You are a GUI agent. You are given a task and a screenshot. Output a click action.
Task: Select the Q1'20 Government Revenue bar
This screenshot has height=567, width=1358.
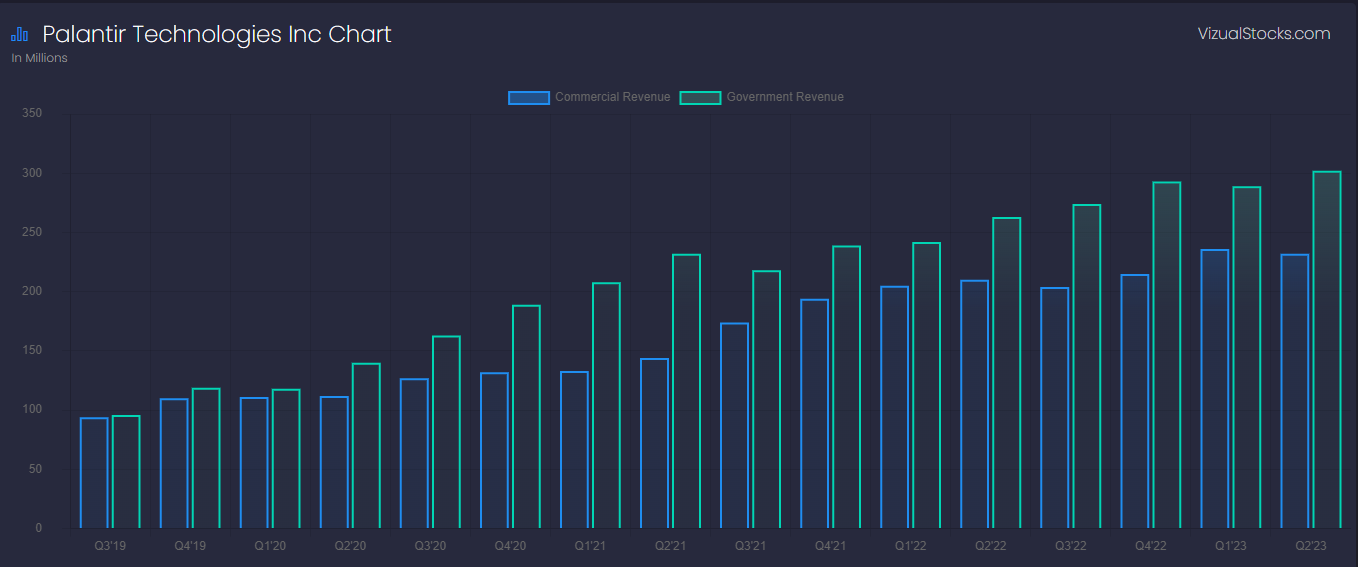(286, 459)
